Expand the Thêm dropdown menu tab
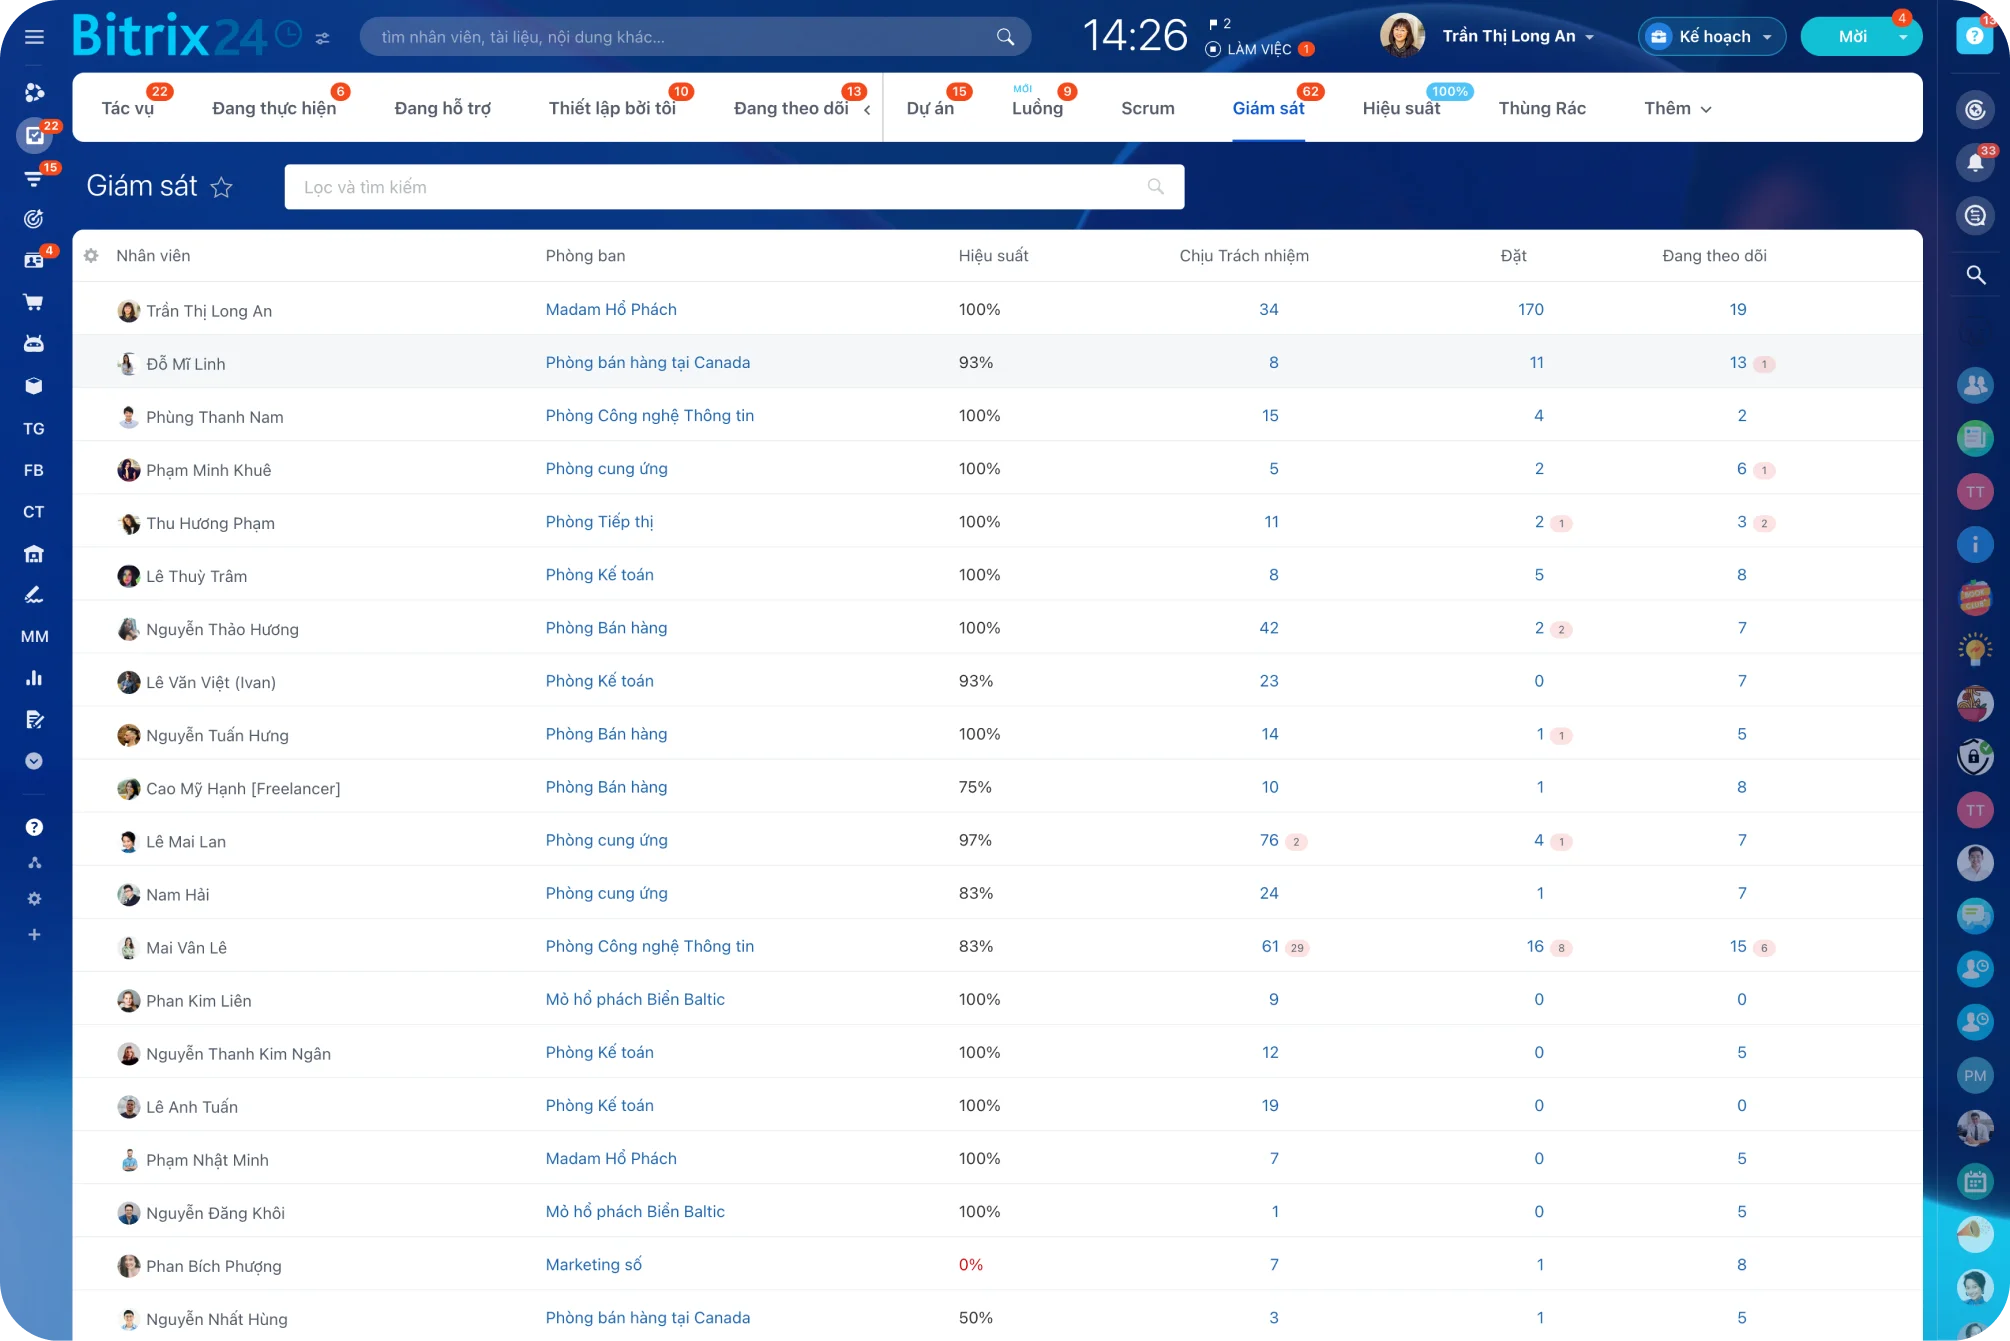Image resolution: width=2010 pixels, height=1341 pixels. (x=1676, y=108)
